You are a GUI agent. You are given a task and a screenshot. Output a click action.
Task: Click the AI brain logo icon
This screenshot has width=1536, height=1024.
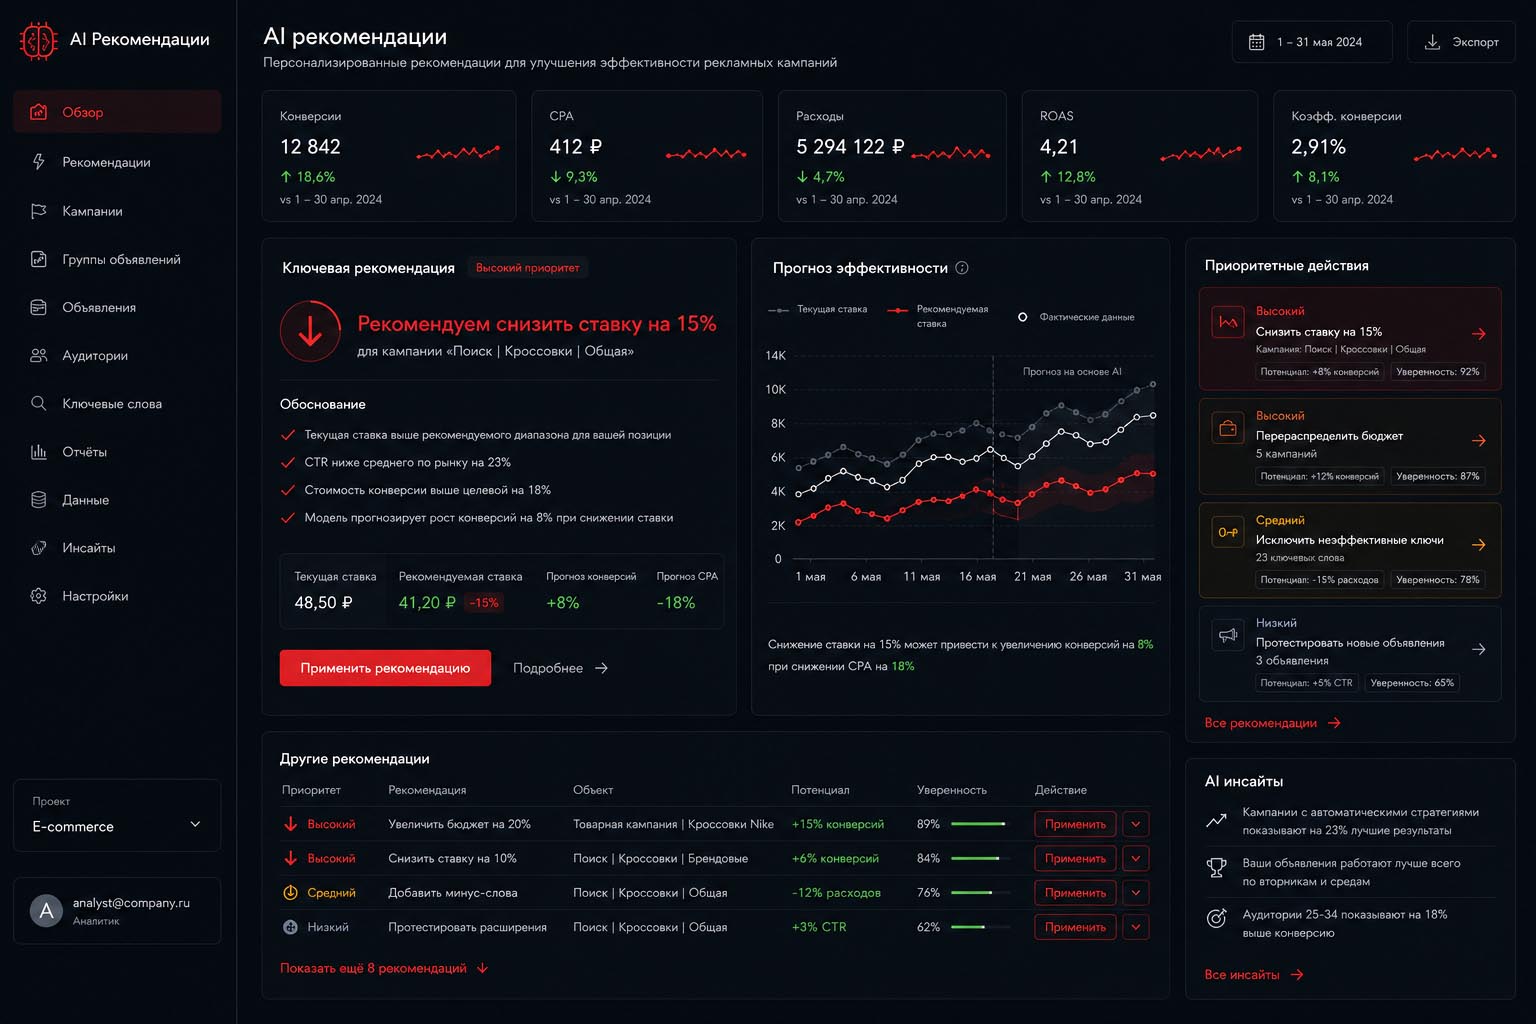(x=38, y=41)
